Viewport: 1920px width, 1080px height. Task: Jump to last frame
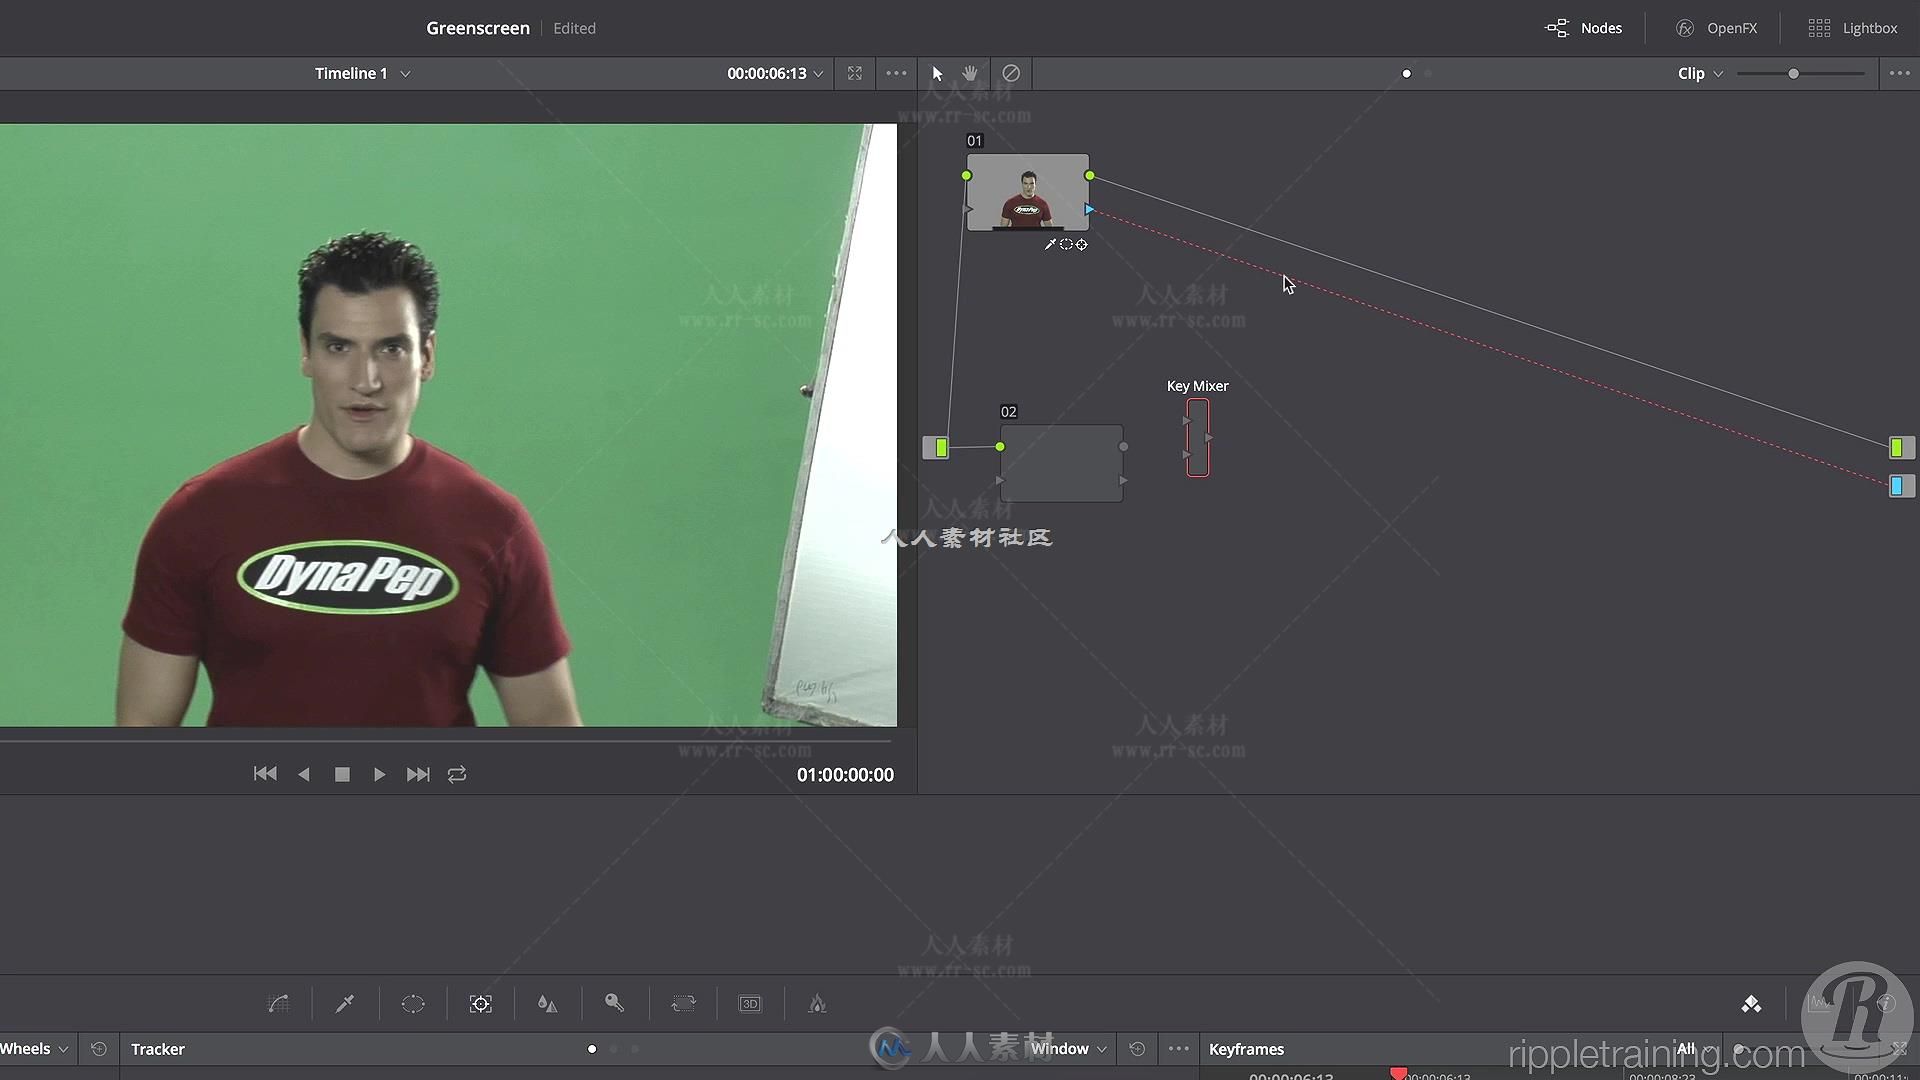coord(418,774)
